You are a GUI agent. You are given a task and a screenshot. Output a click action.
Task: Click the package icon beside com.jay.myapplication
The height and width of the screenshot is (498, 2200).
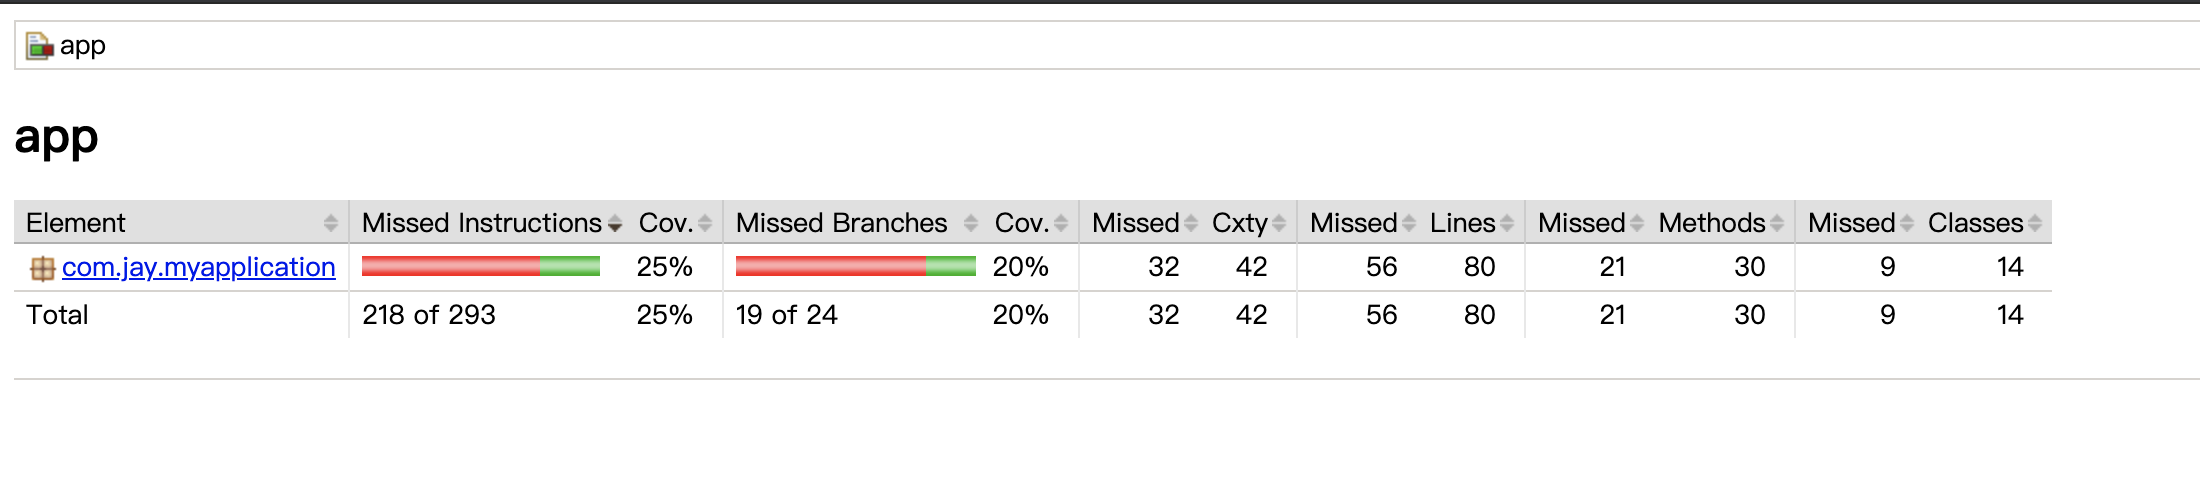(x=42, y=268)
